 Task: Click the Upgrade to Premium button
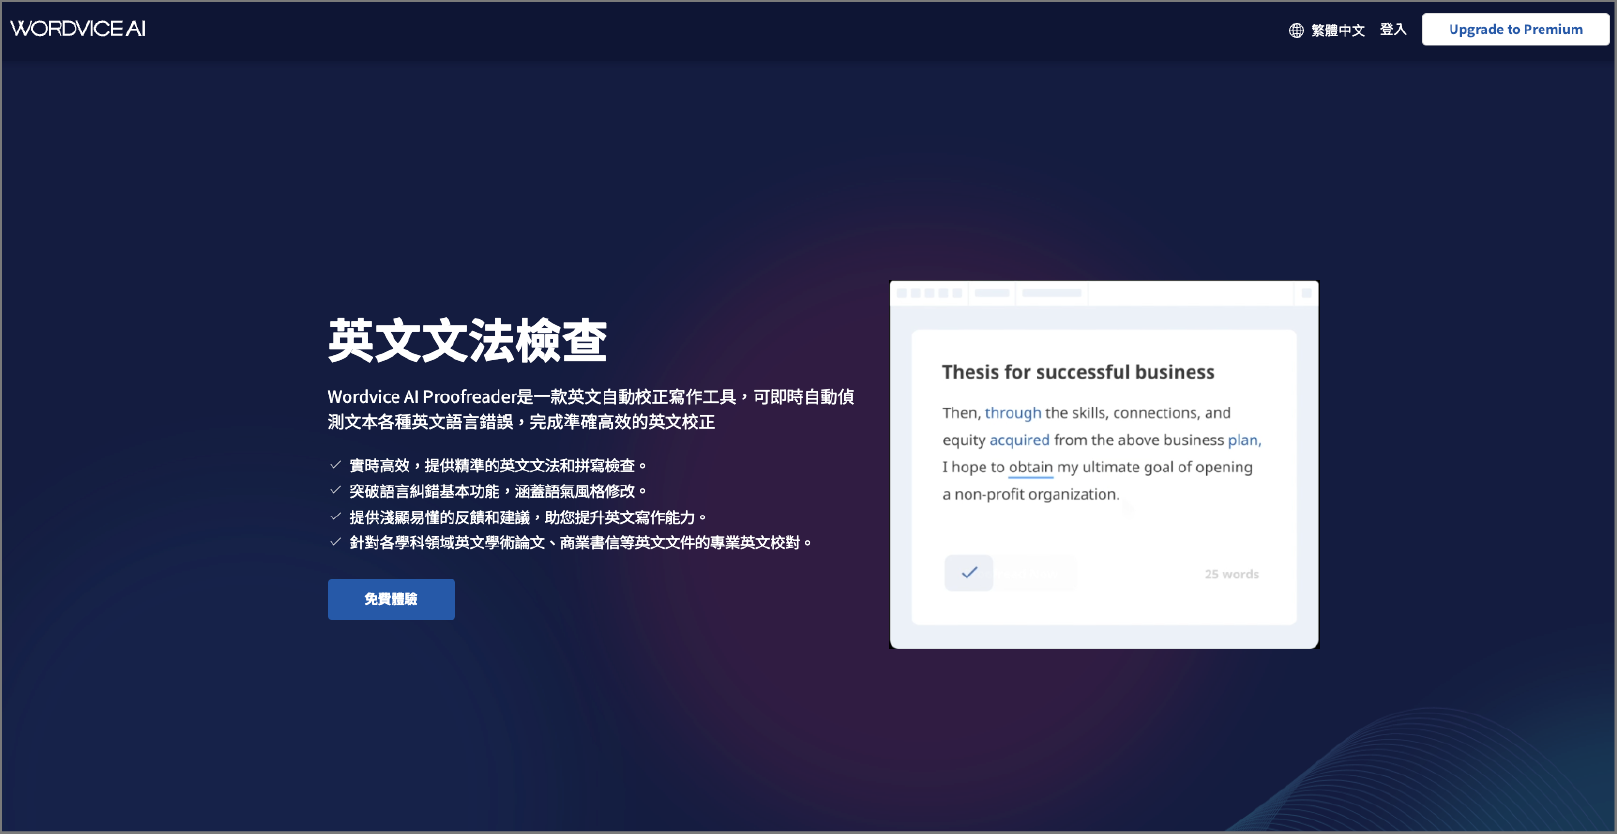(1515, 29)
